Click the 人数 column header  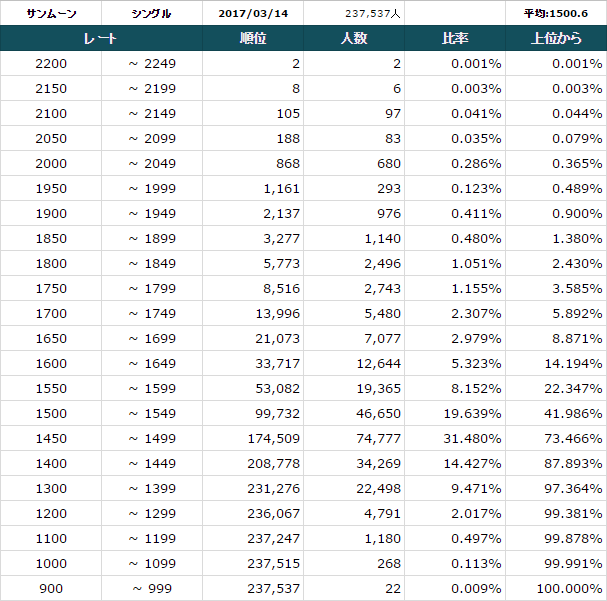tap(354, 38)
